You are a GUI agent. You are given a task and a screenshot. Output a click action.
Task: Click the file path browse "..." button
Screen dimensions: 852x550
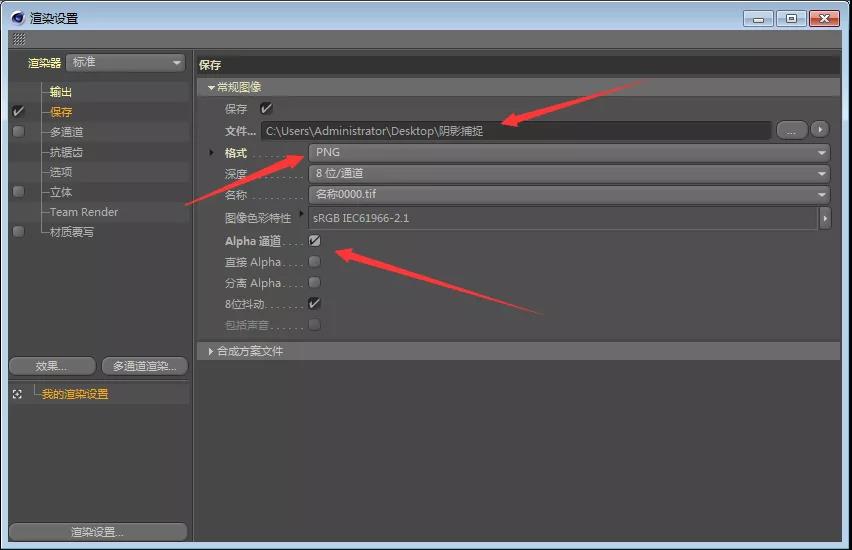791,131
